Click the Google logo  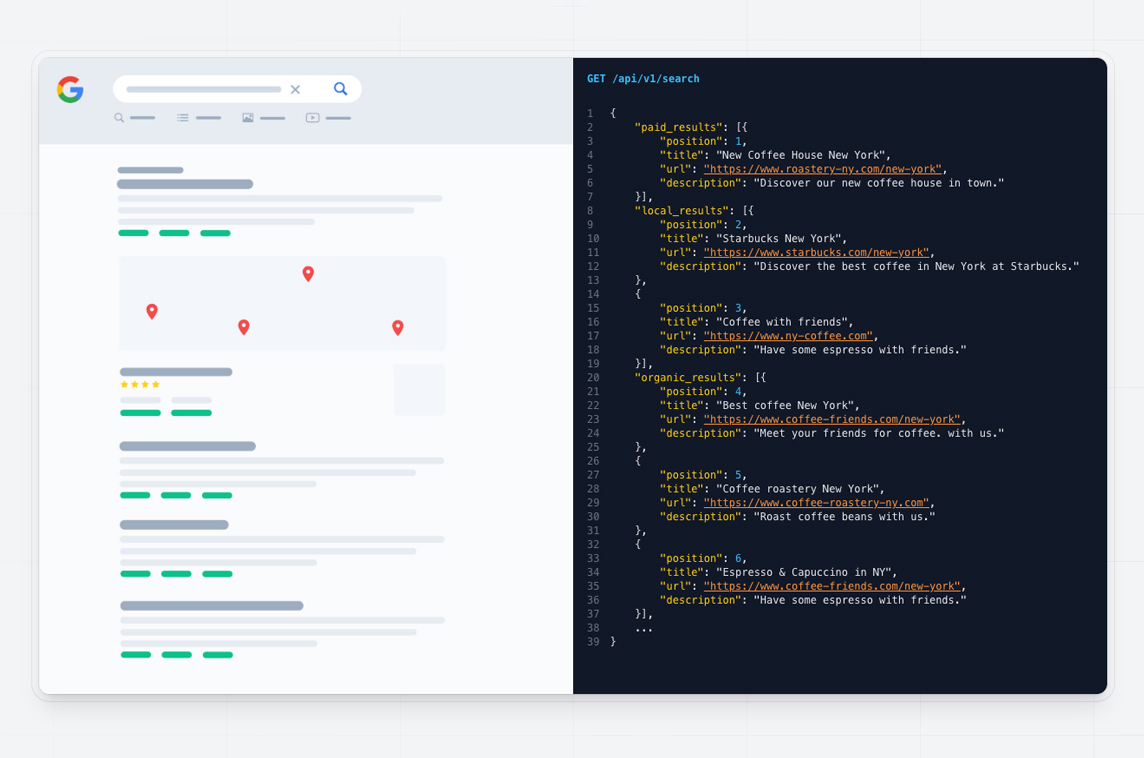pos(70,89)
